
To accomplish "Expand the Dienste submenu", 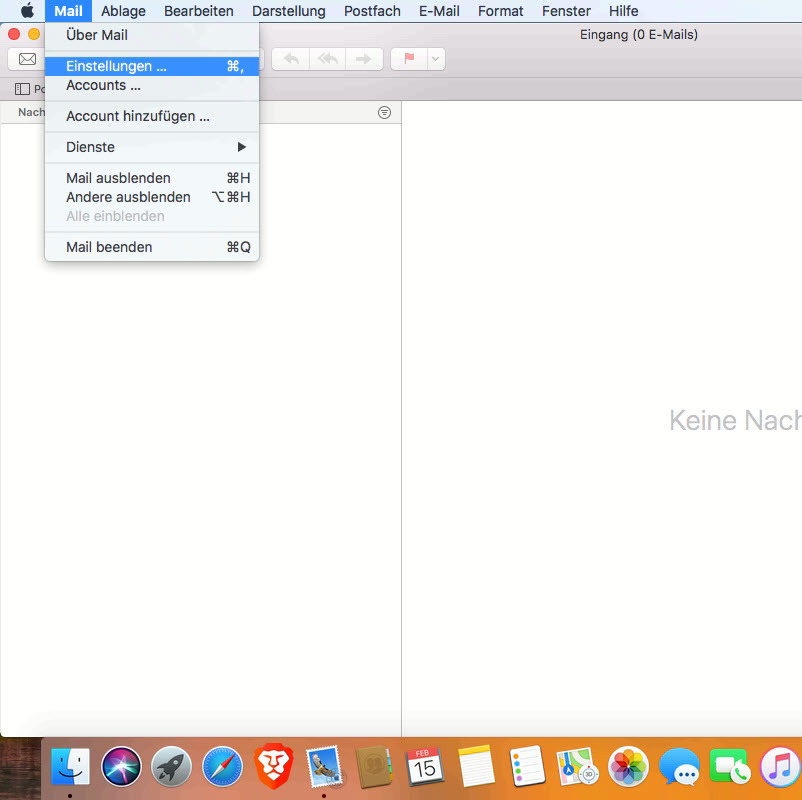I will [152, 147].
